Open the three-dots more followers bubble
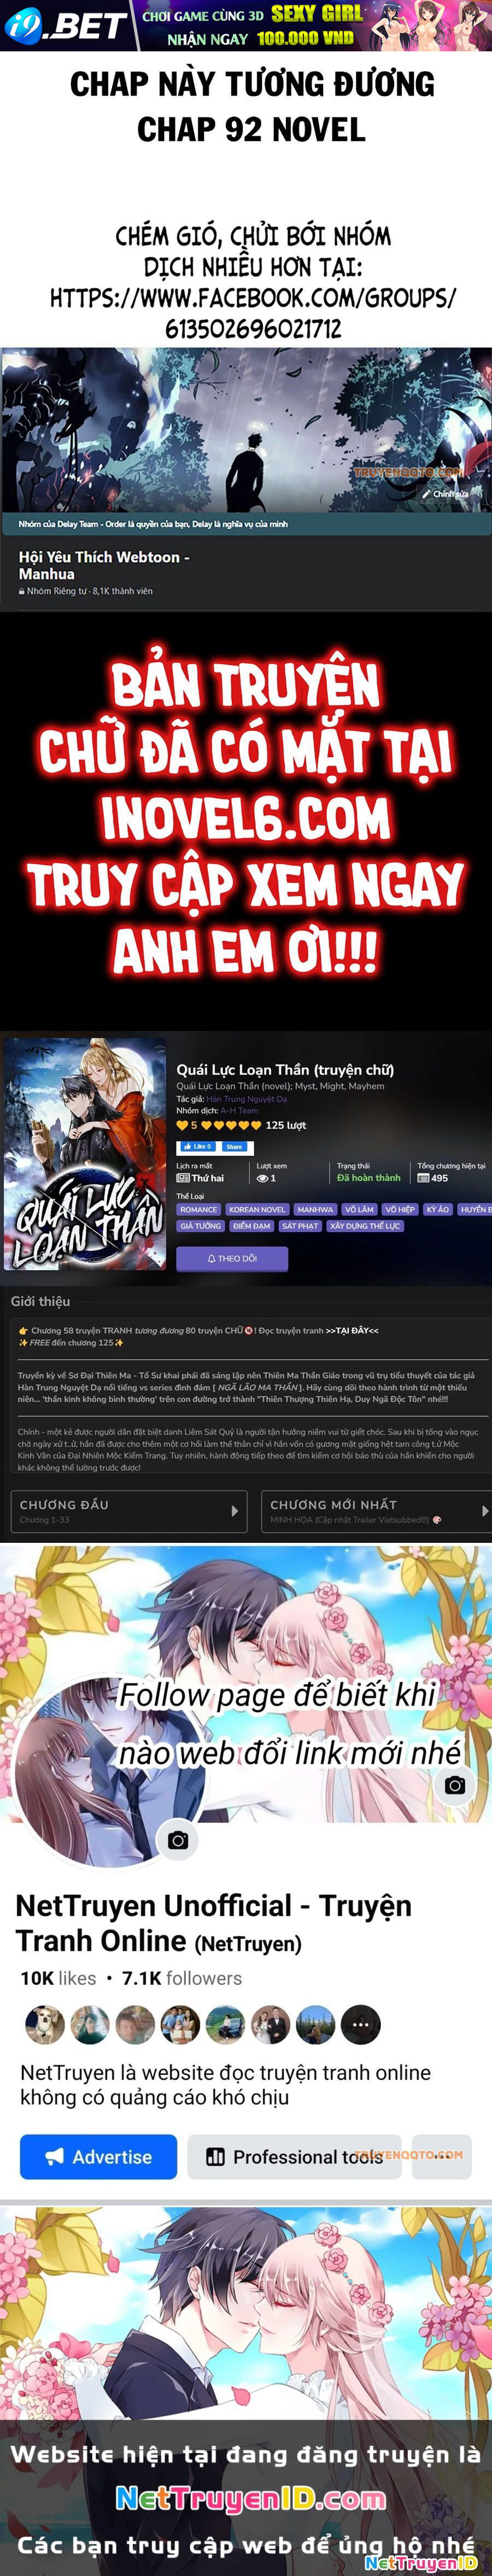The image size is (492, 2576). click(x=361, y=2025)
